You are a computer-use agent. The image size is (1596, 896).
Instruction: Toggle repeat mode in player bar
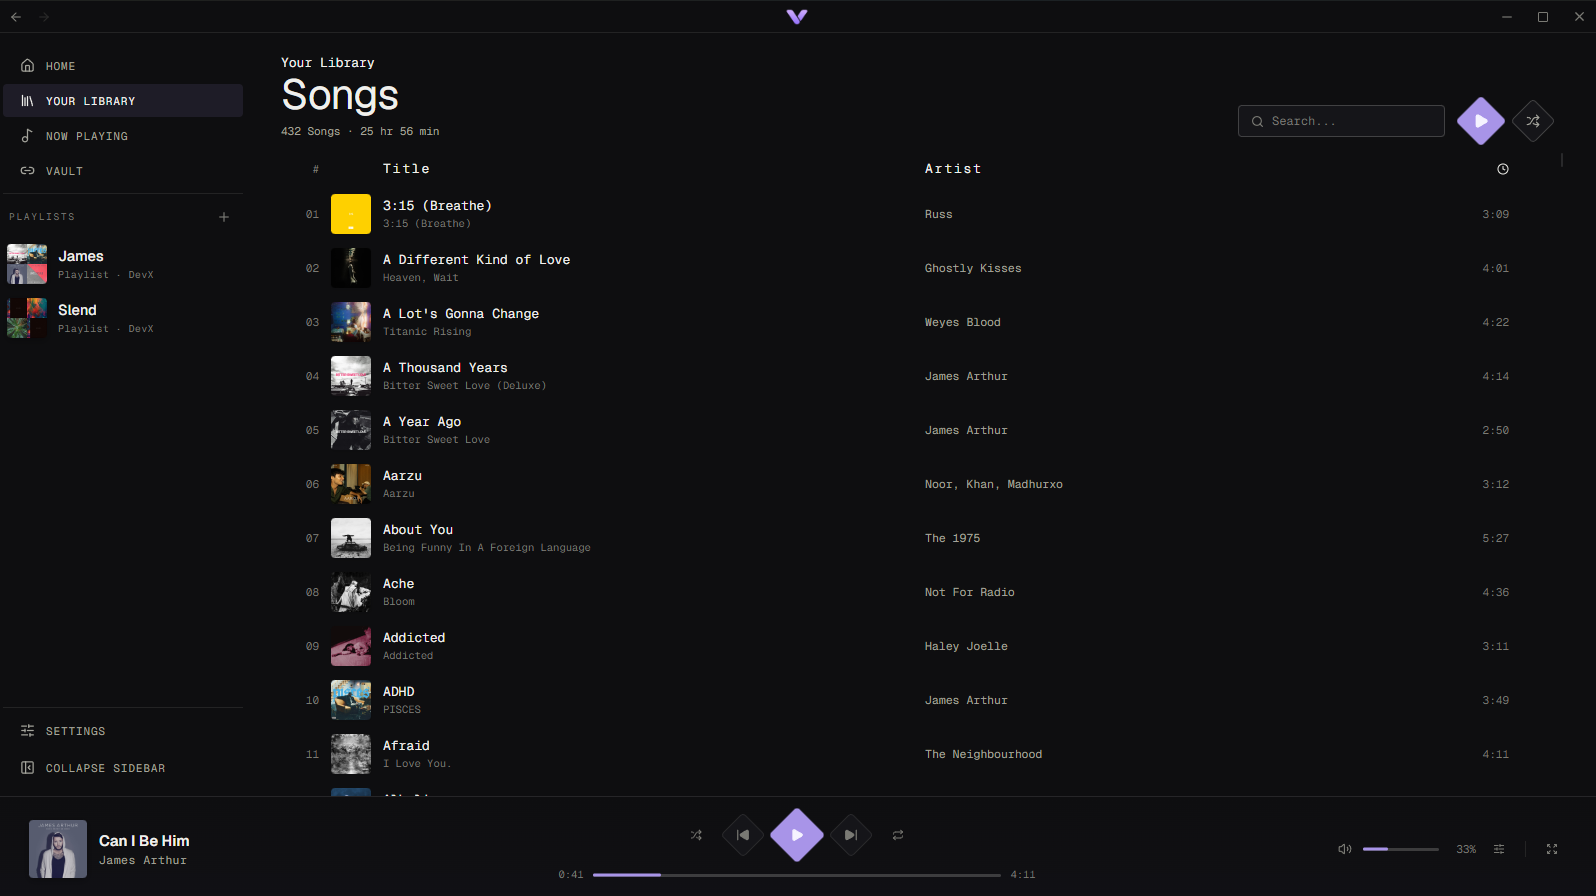(x=898, y=835)
